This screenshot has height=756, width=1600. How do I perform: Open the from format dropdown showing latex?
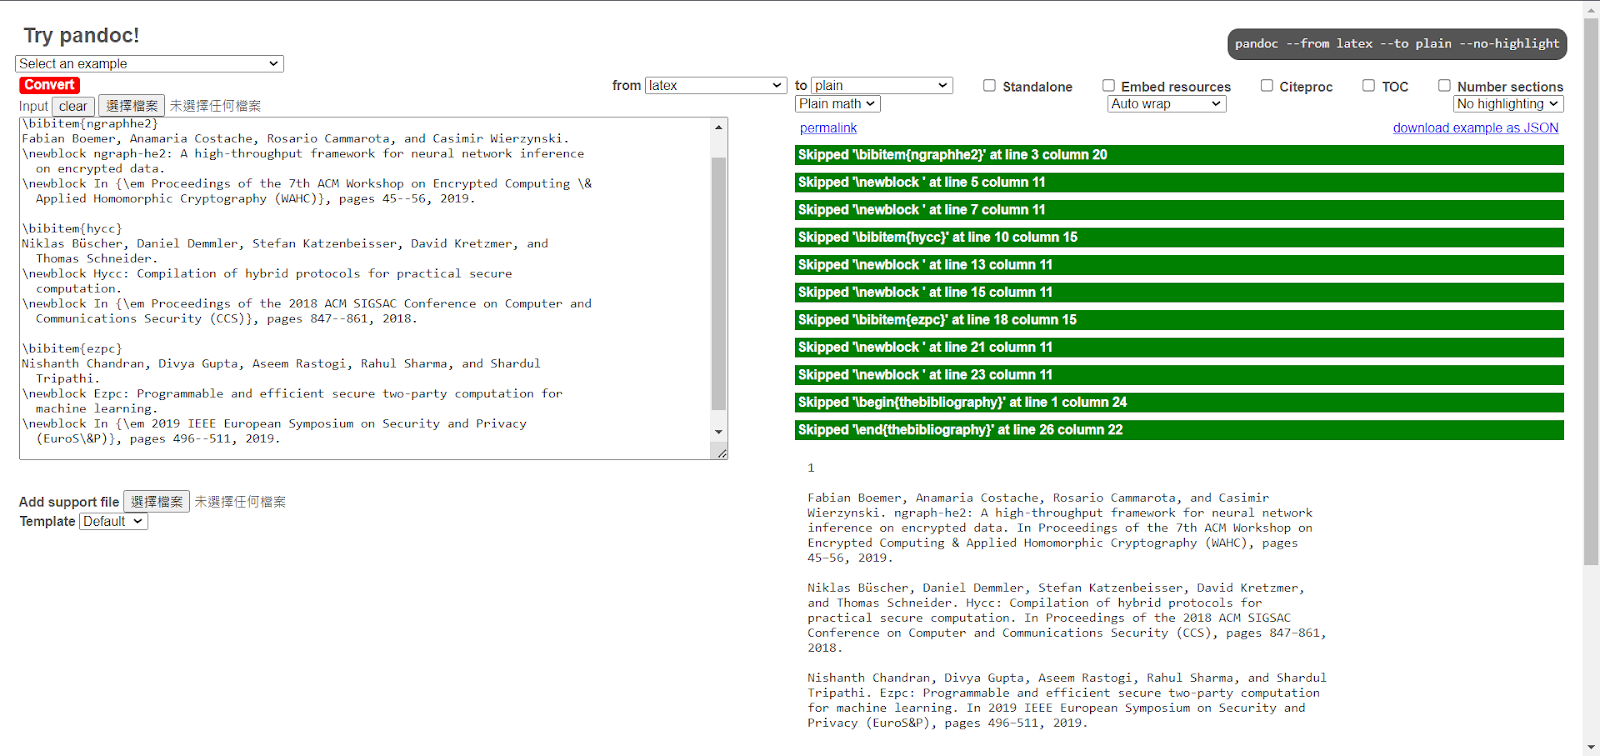[x=716, y=86]
